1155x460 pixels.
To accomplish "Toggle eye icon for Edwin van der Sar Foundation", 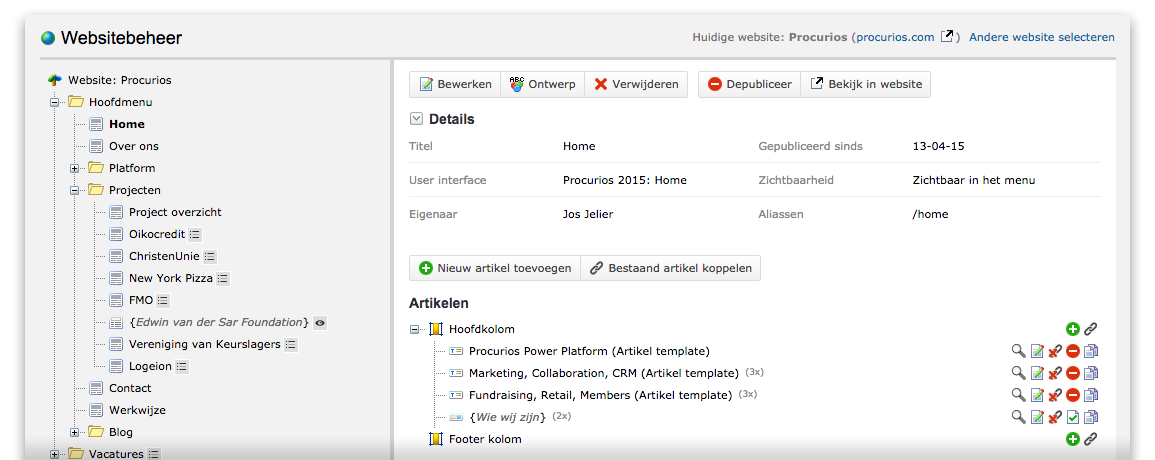I will tap(320, 322).
